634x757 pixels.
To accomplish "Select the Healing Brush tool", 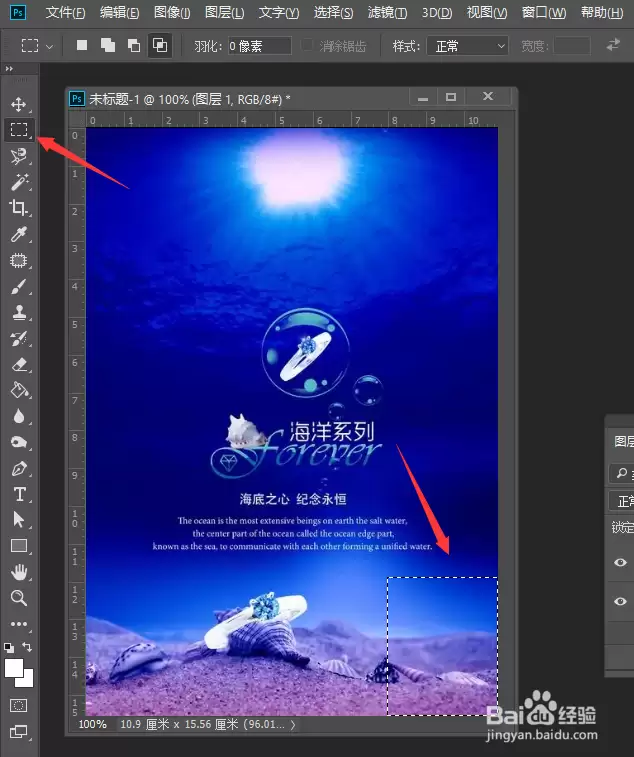I will click(19, 260).
